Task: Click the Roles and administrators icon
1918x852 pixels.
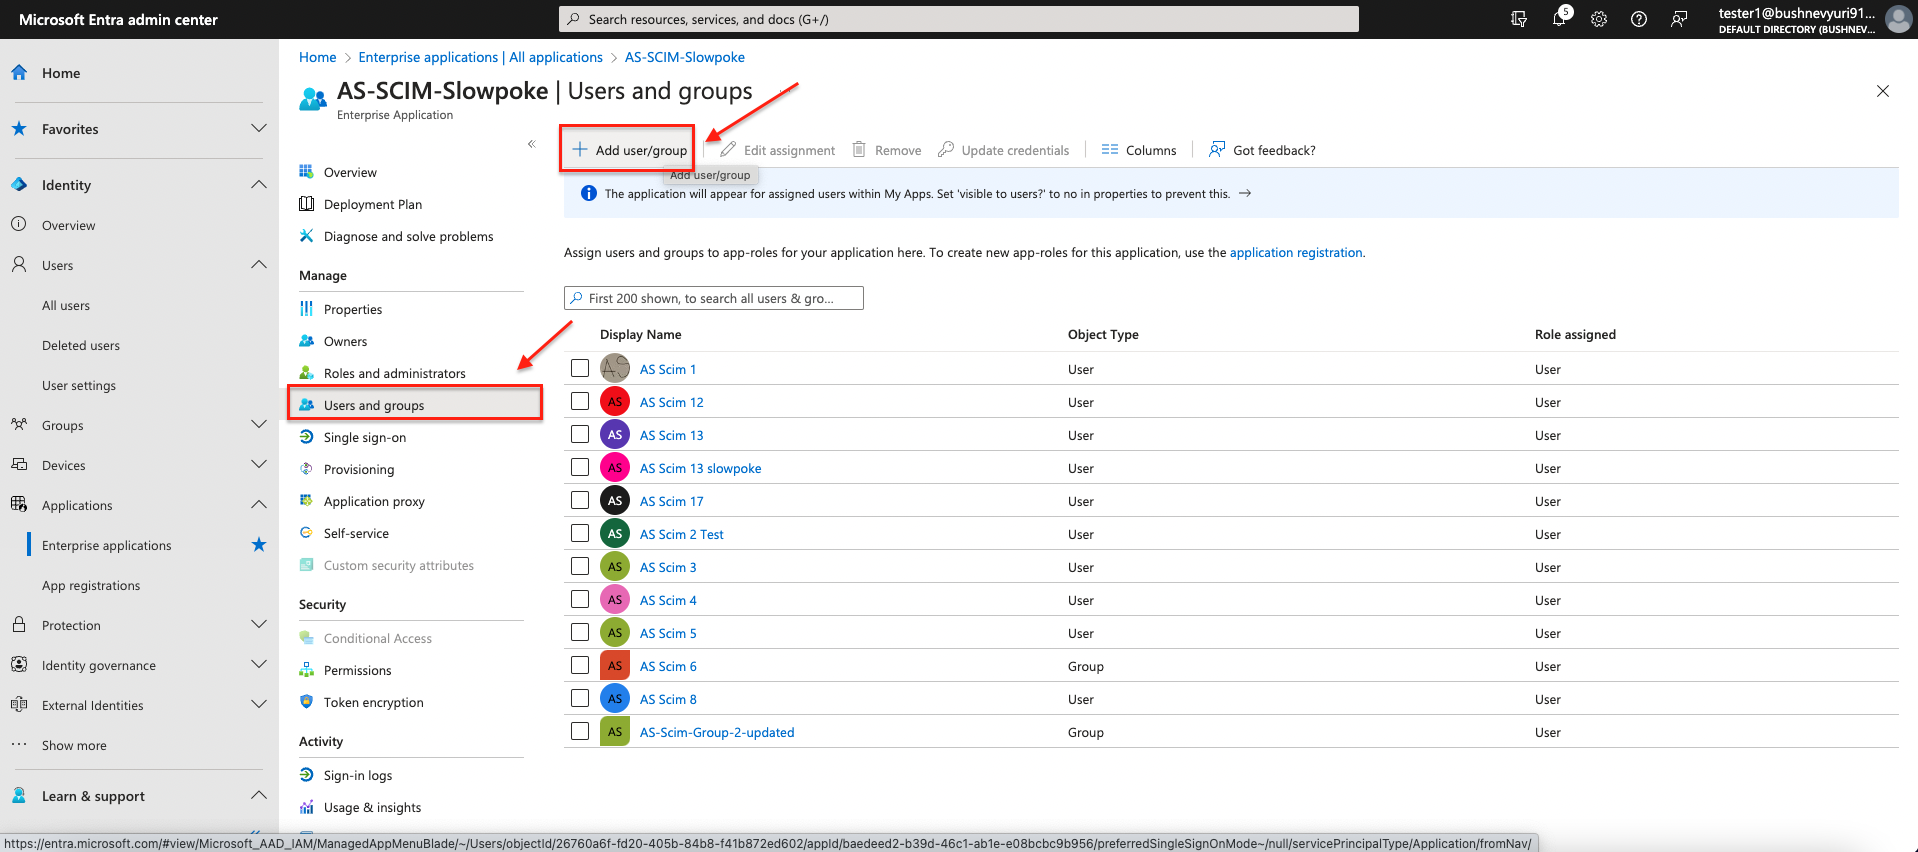Action: click(307, 372)
